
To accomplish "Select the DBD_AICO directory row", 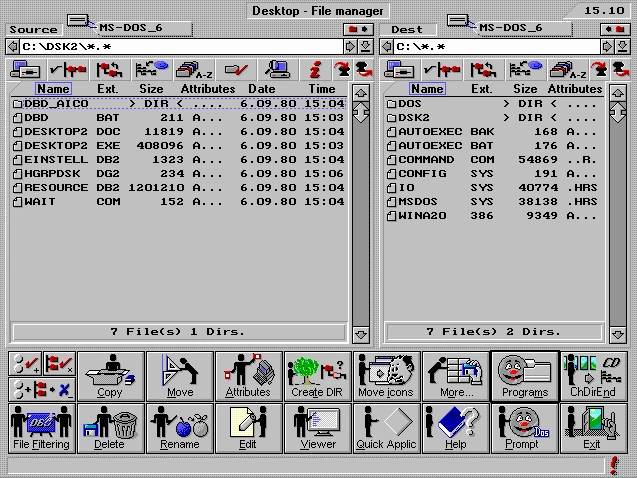I will pos(179,104).
